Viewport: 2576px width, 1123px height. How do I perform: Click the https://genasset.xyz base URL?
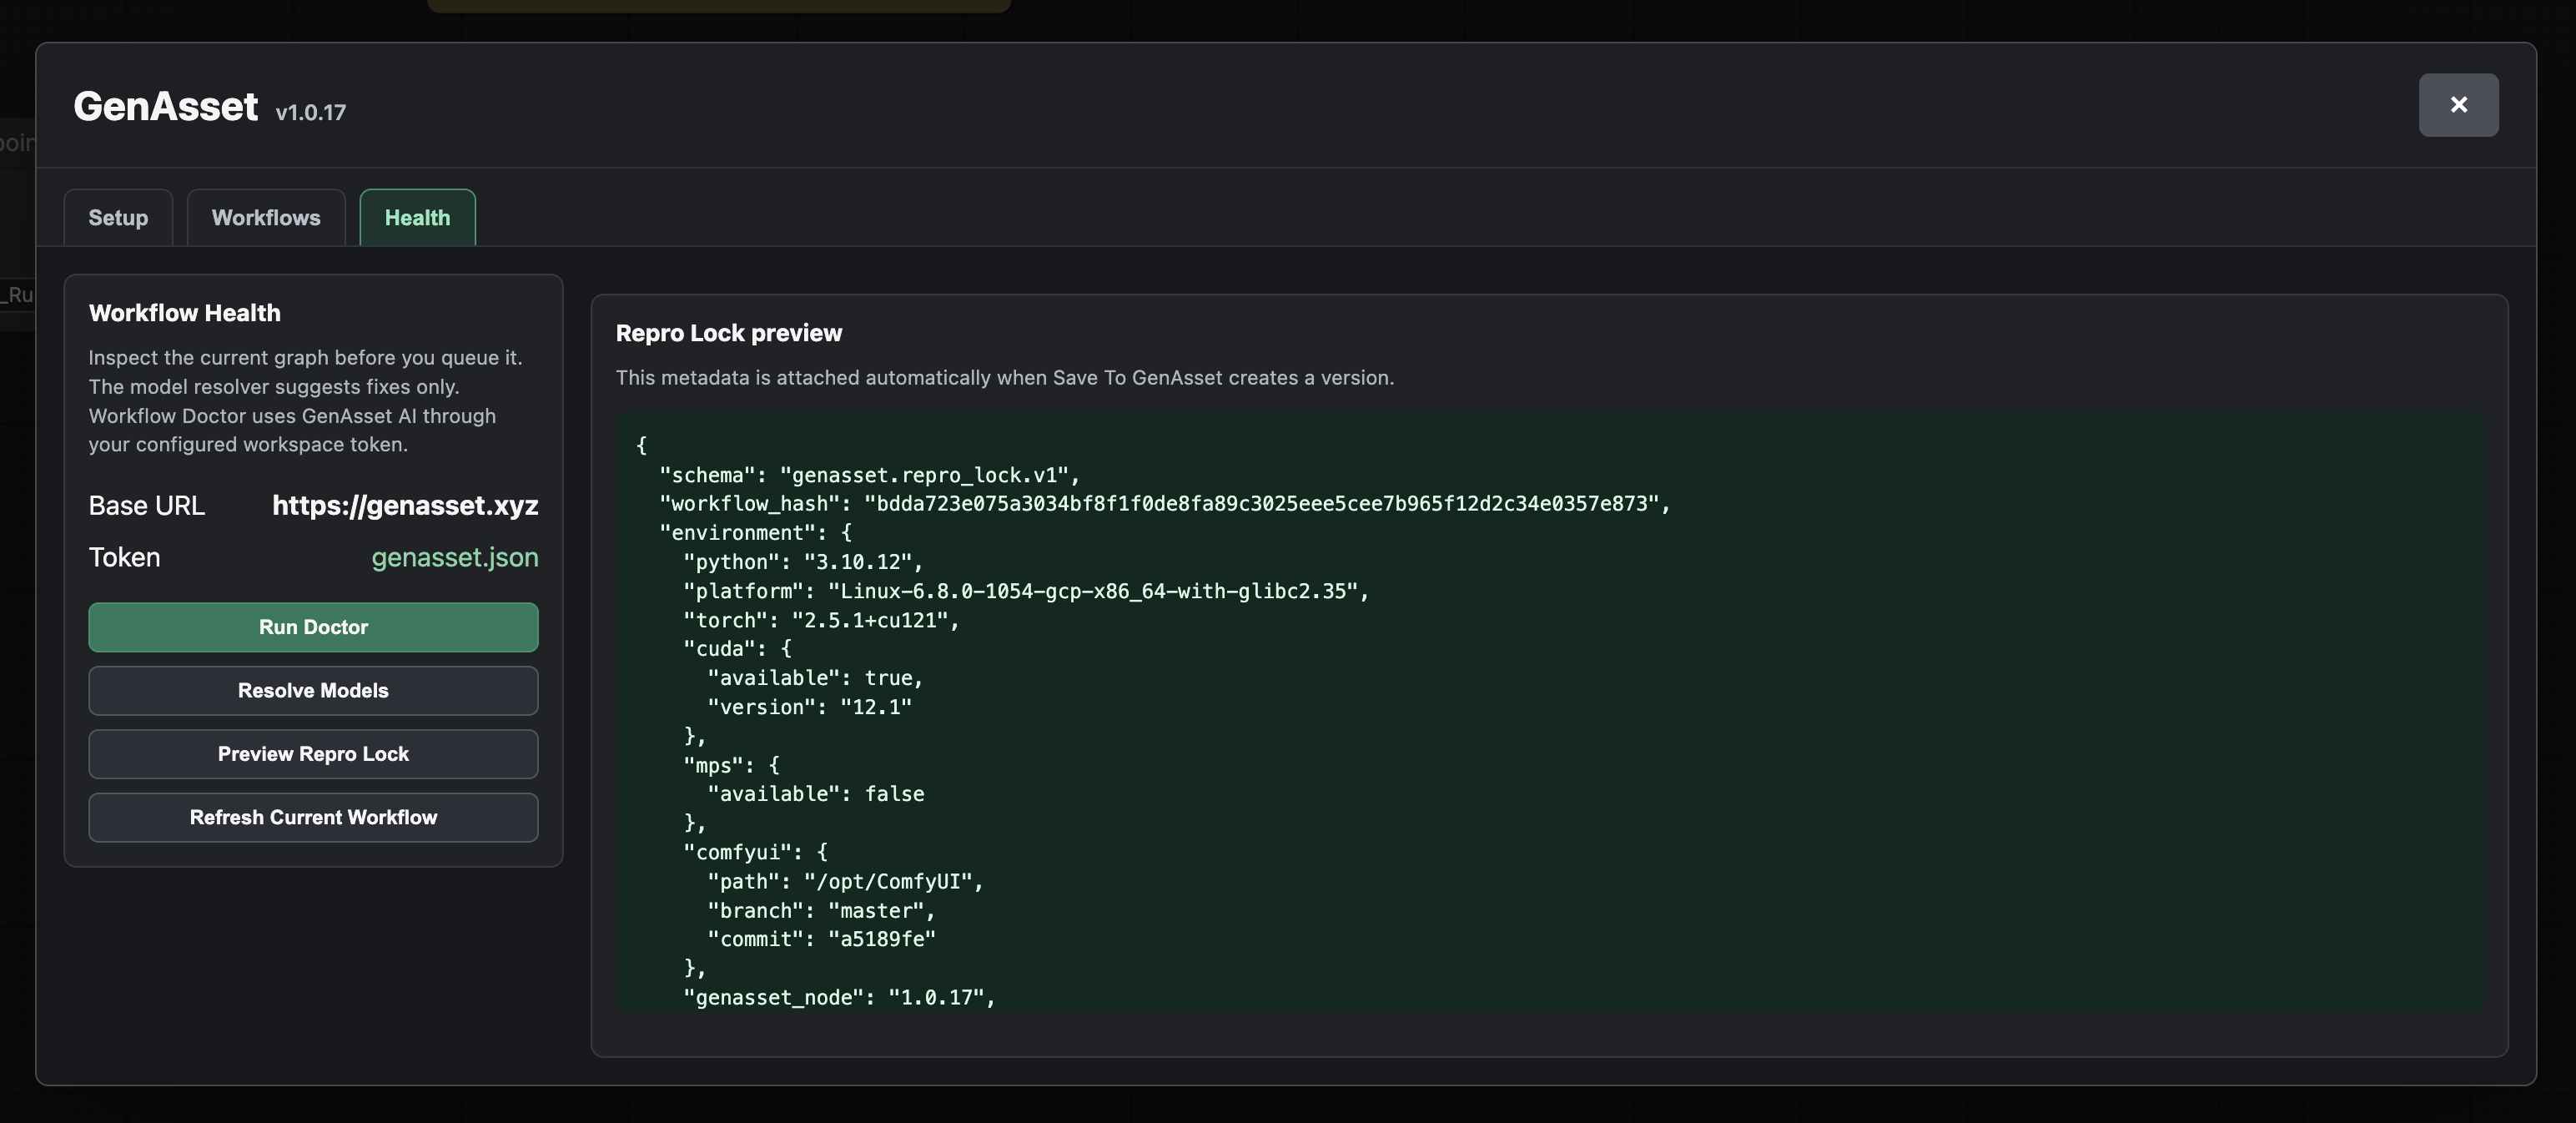(x=405, y=505)
